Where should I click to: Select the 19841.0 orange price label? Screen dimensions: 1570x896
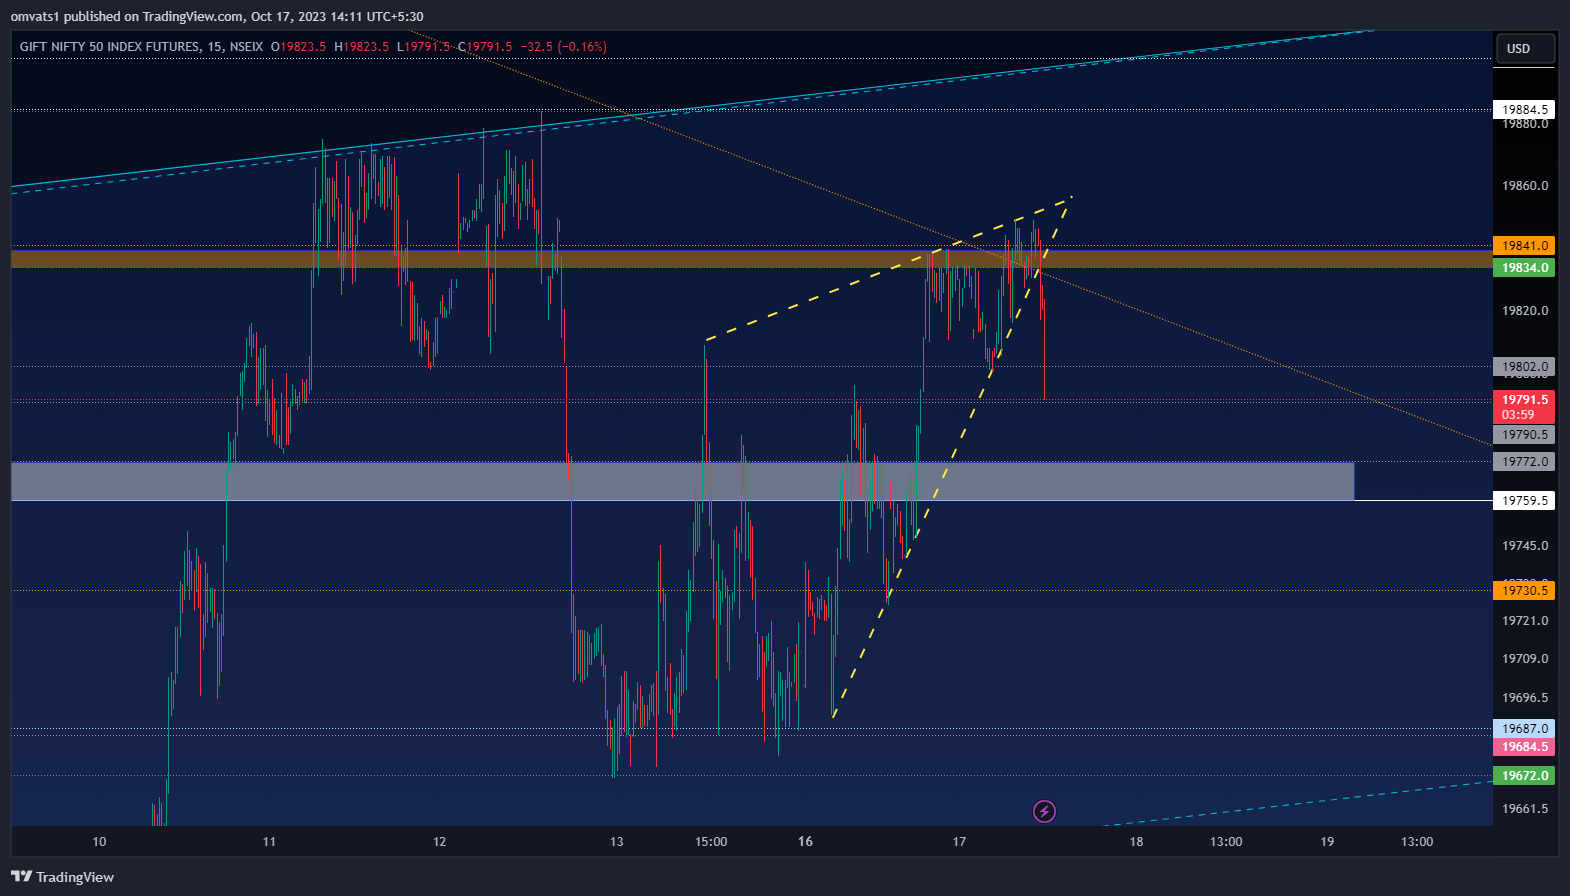point(1524,246)
